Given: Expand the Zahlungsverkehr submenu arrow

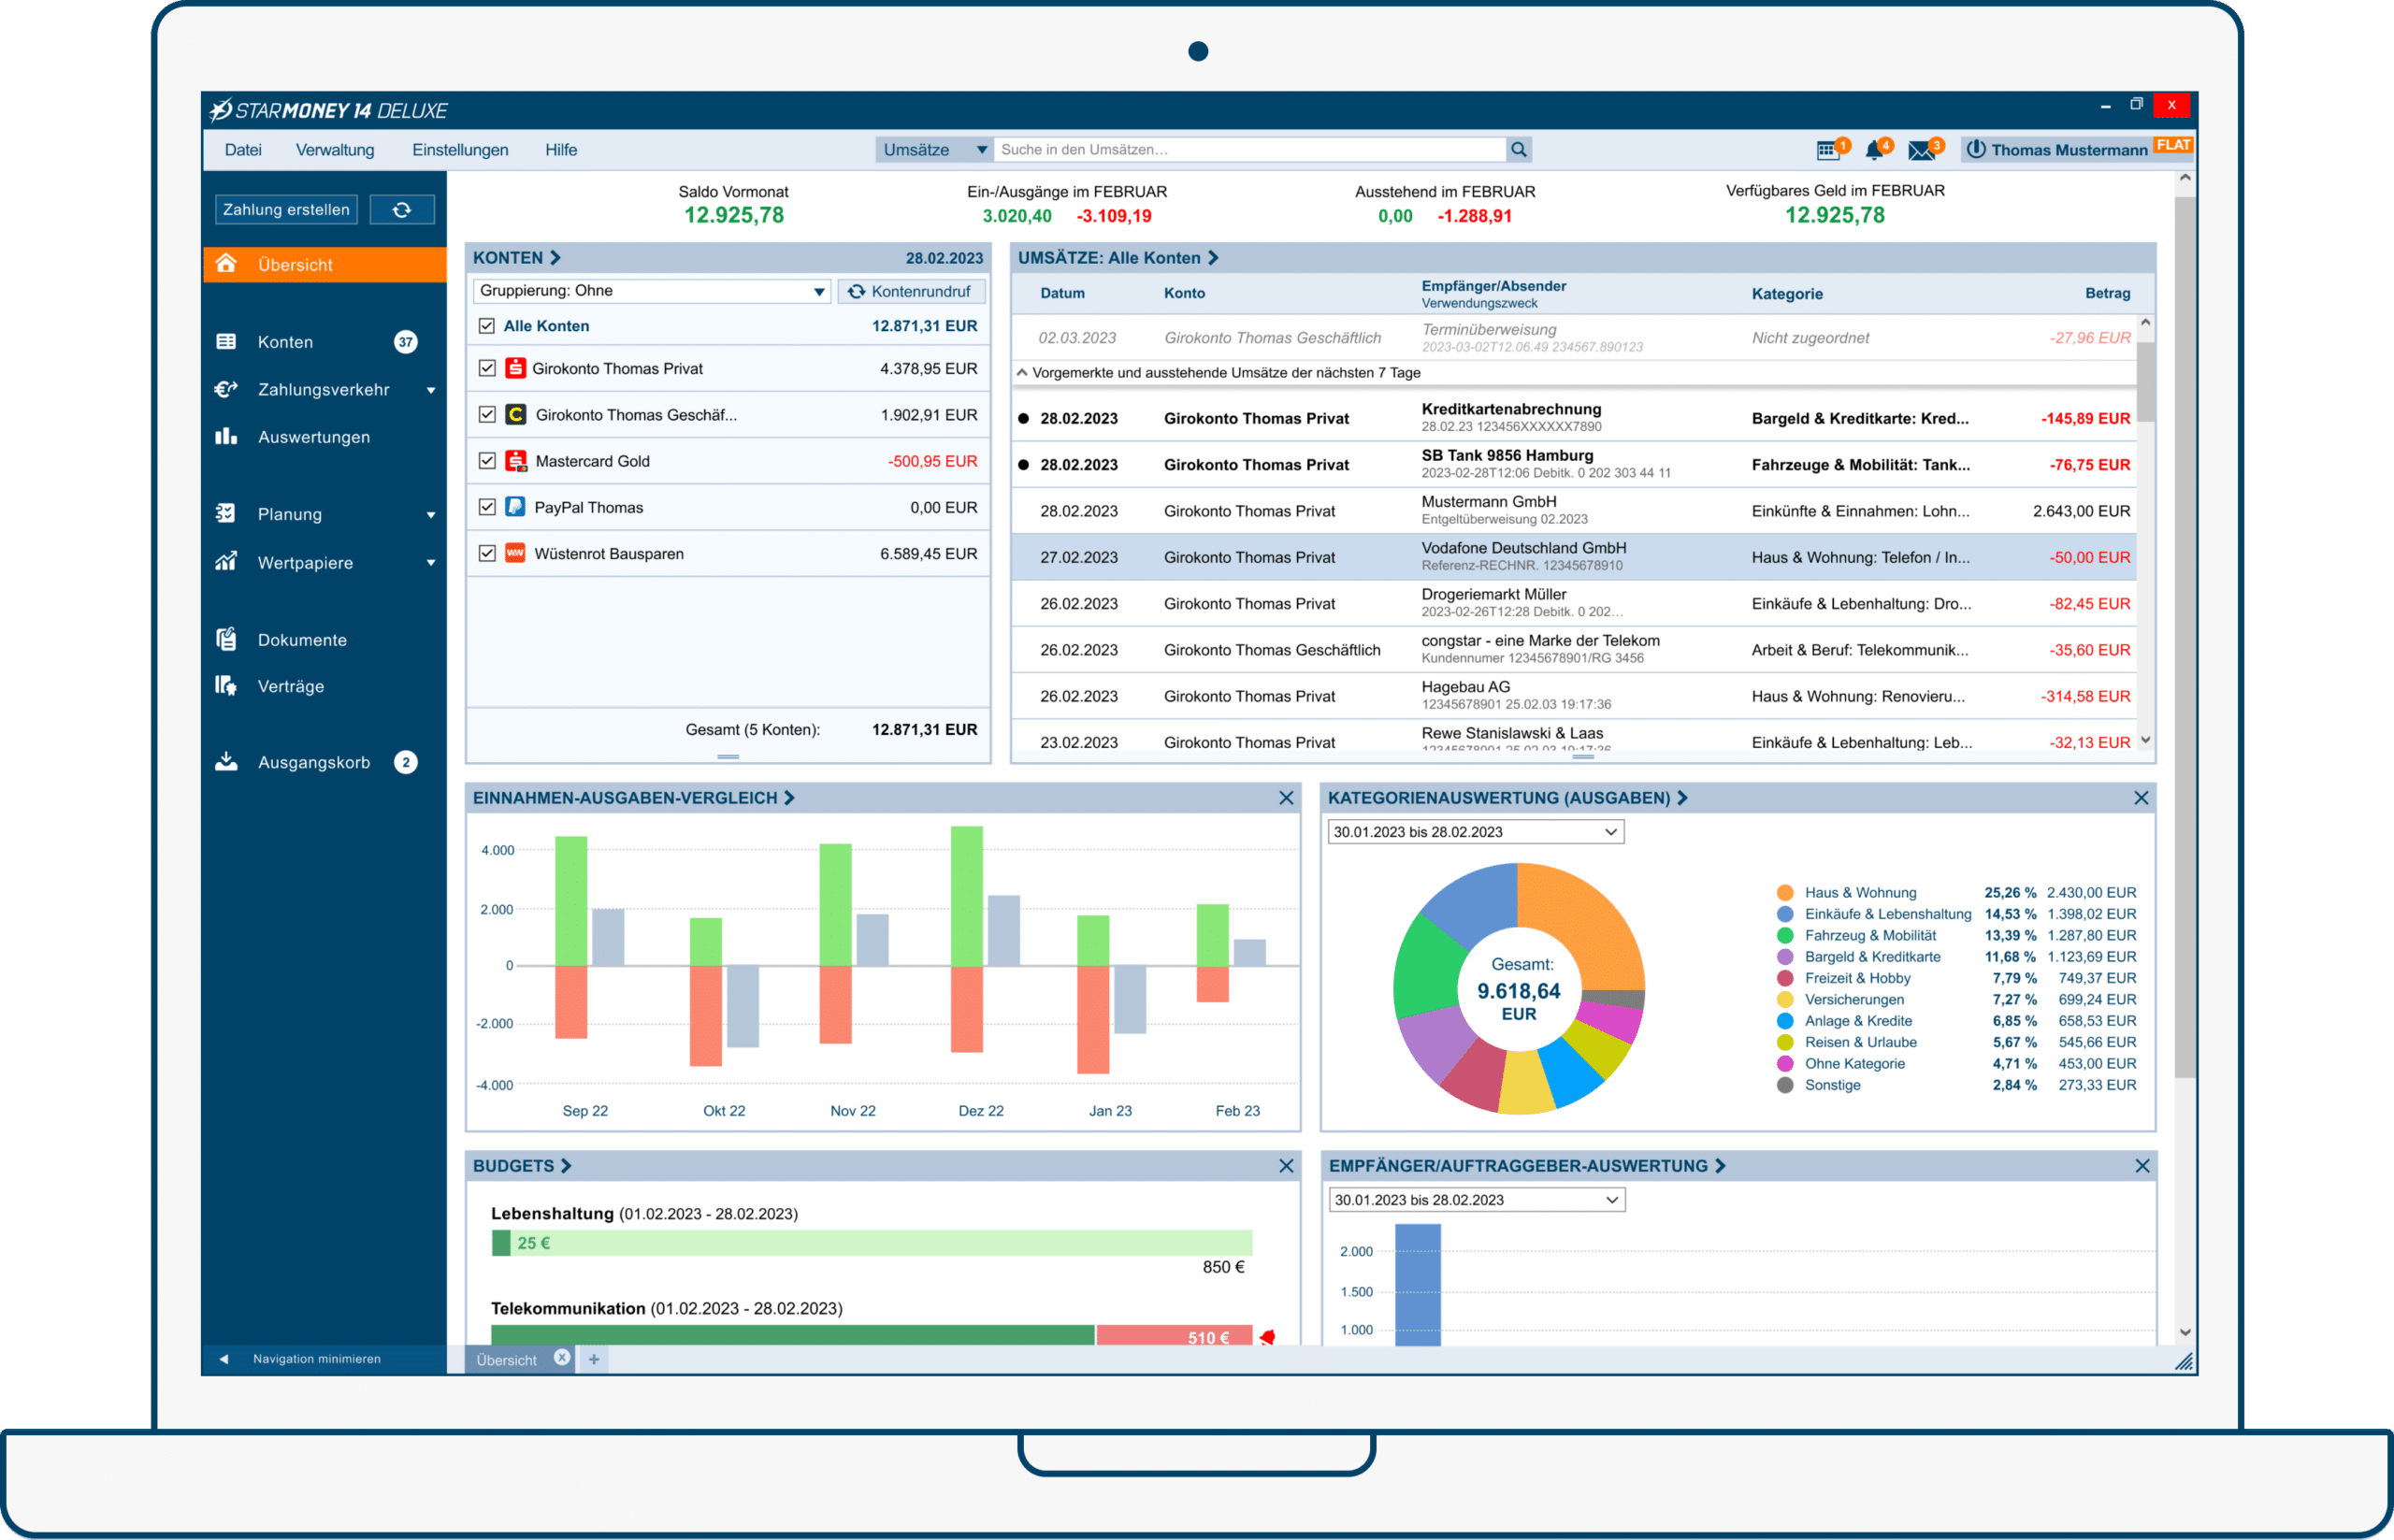Looking at the screenshot, I should pos(431,390).
